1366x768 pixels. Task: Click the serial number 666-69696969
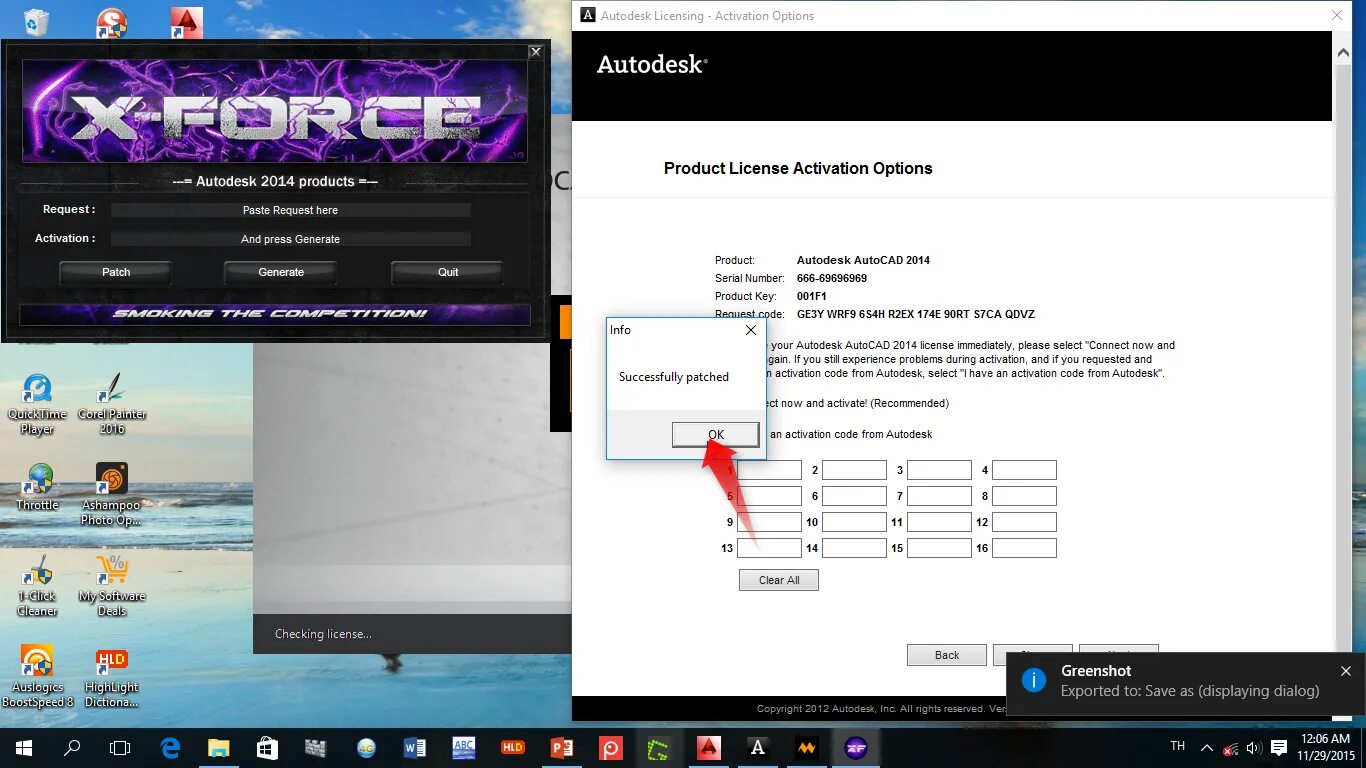coord(832,278)
